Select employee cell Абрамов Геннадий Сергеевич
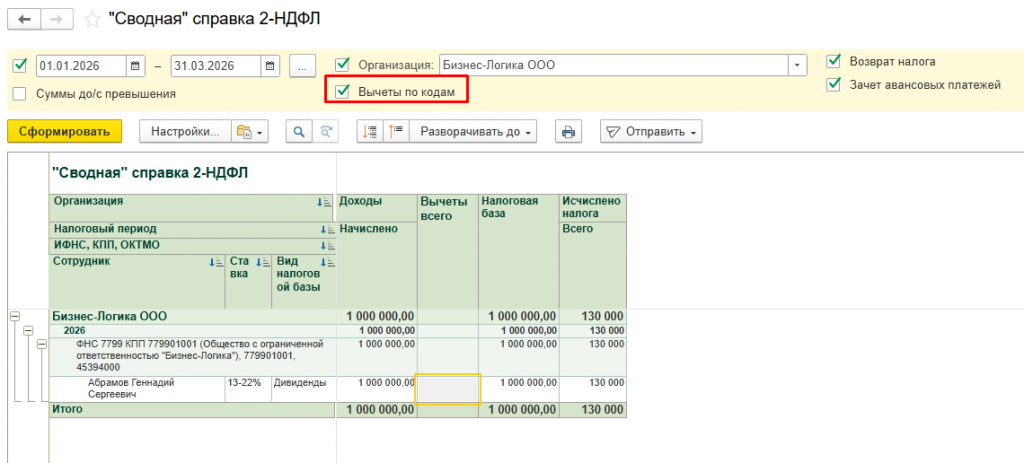The width and height of the screenshot is (1024, 463). tap(137, 389)
